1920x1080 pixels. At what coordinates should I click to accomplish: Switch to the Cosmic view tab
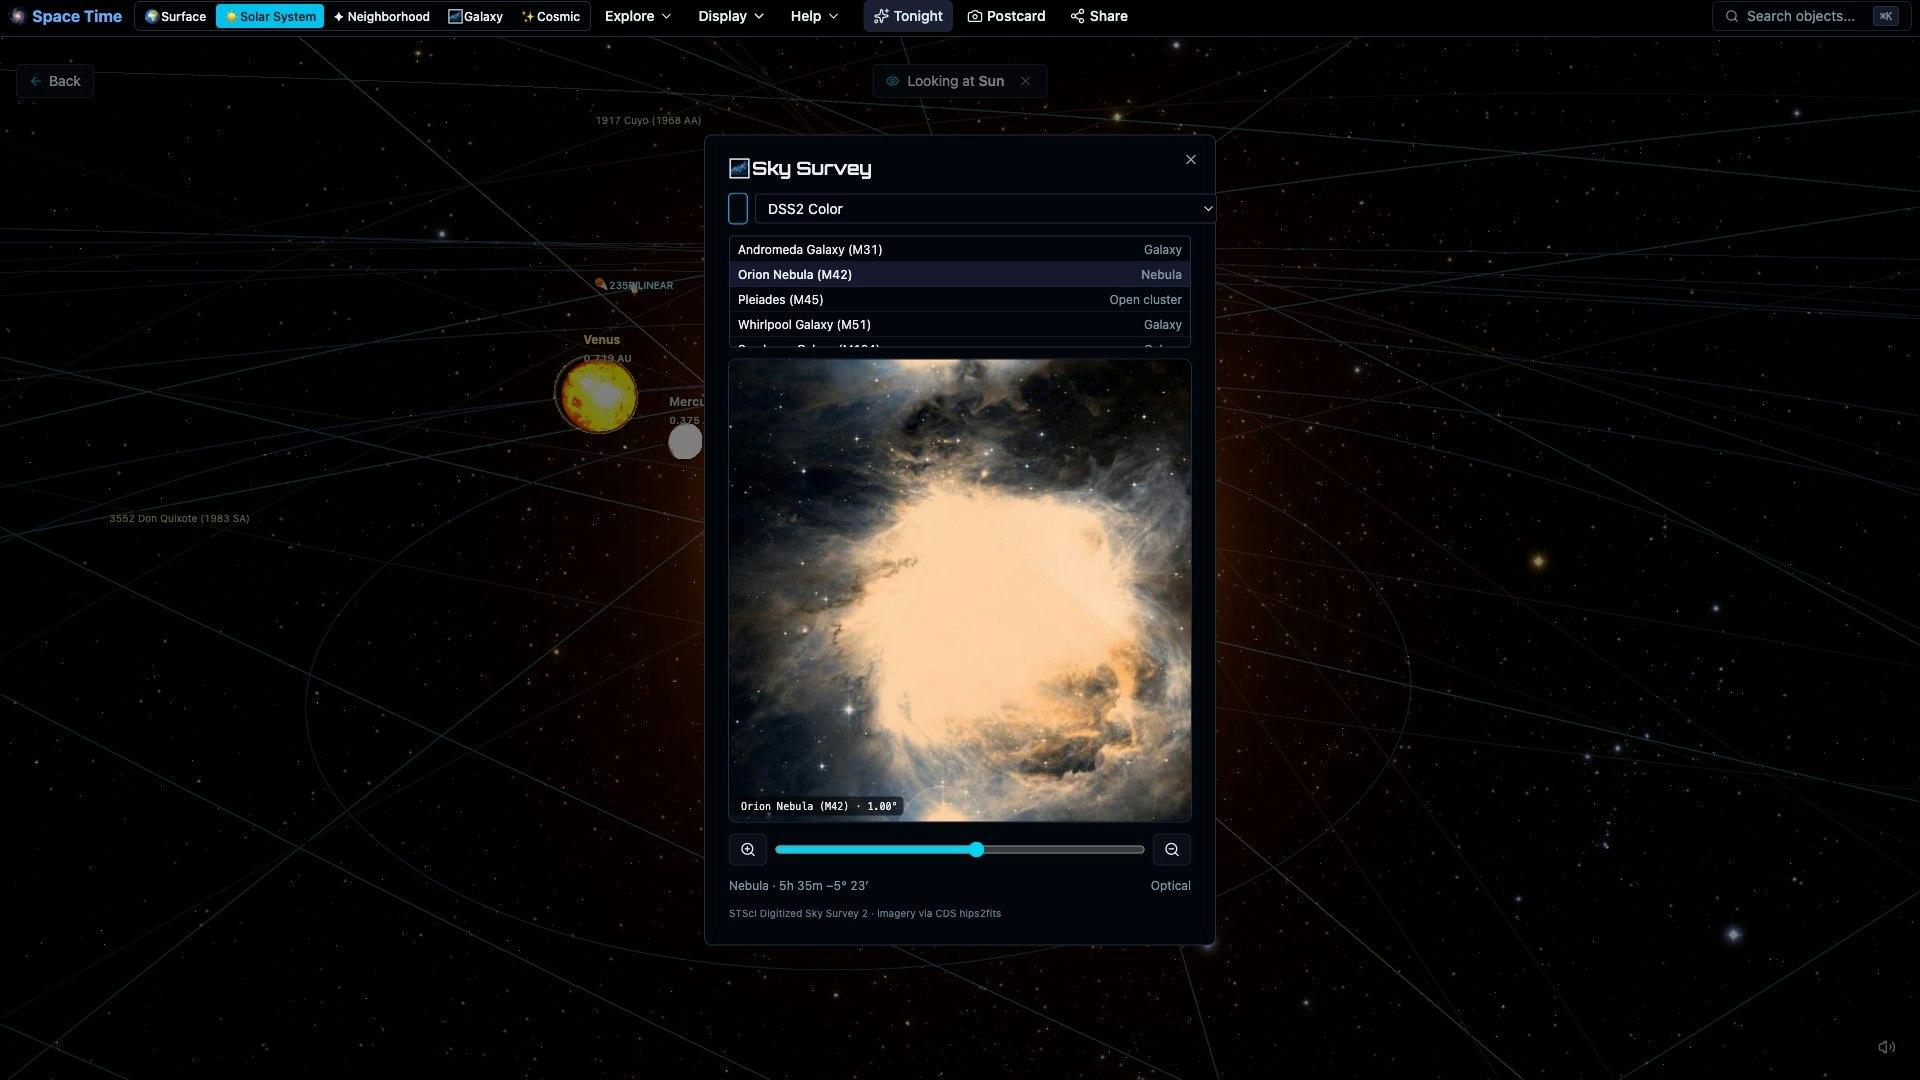coord(550,16)
